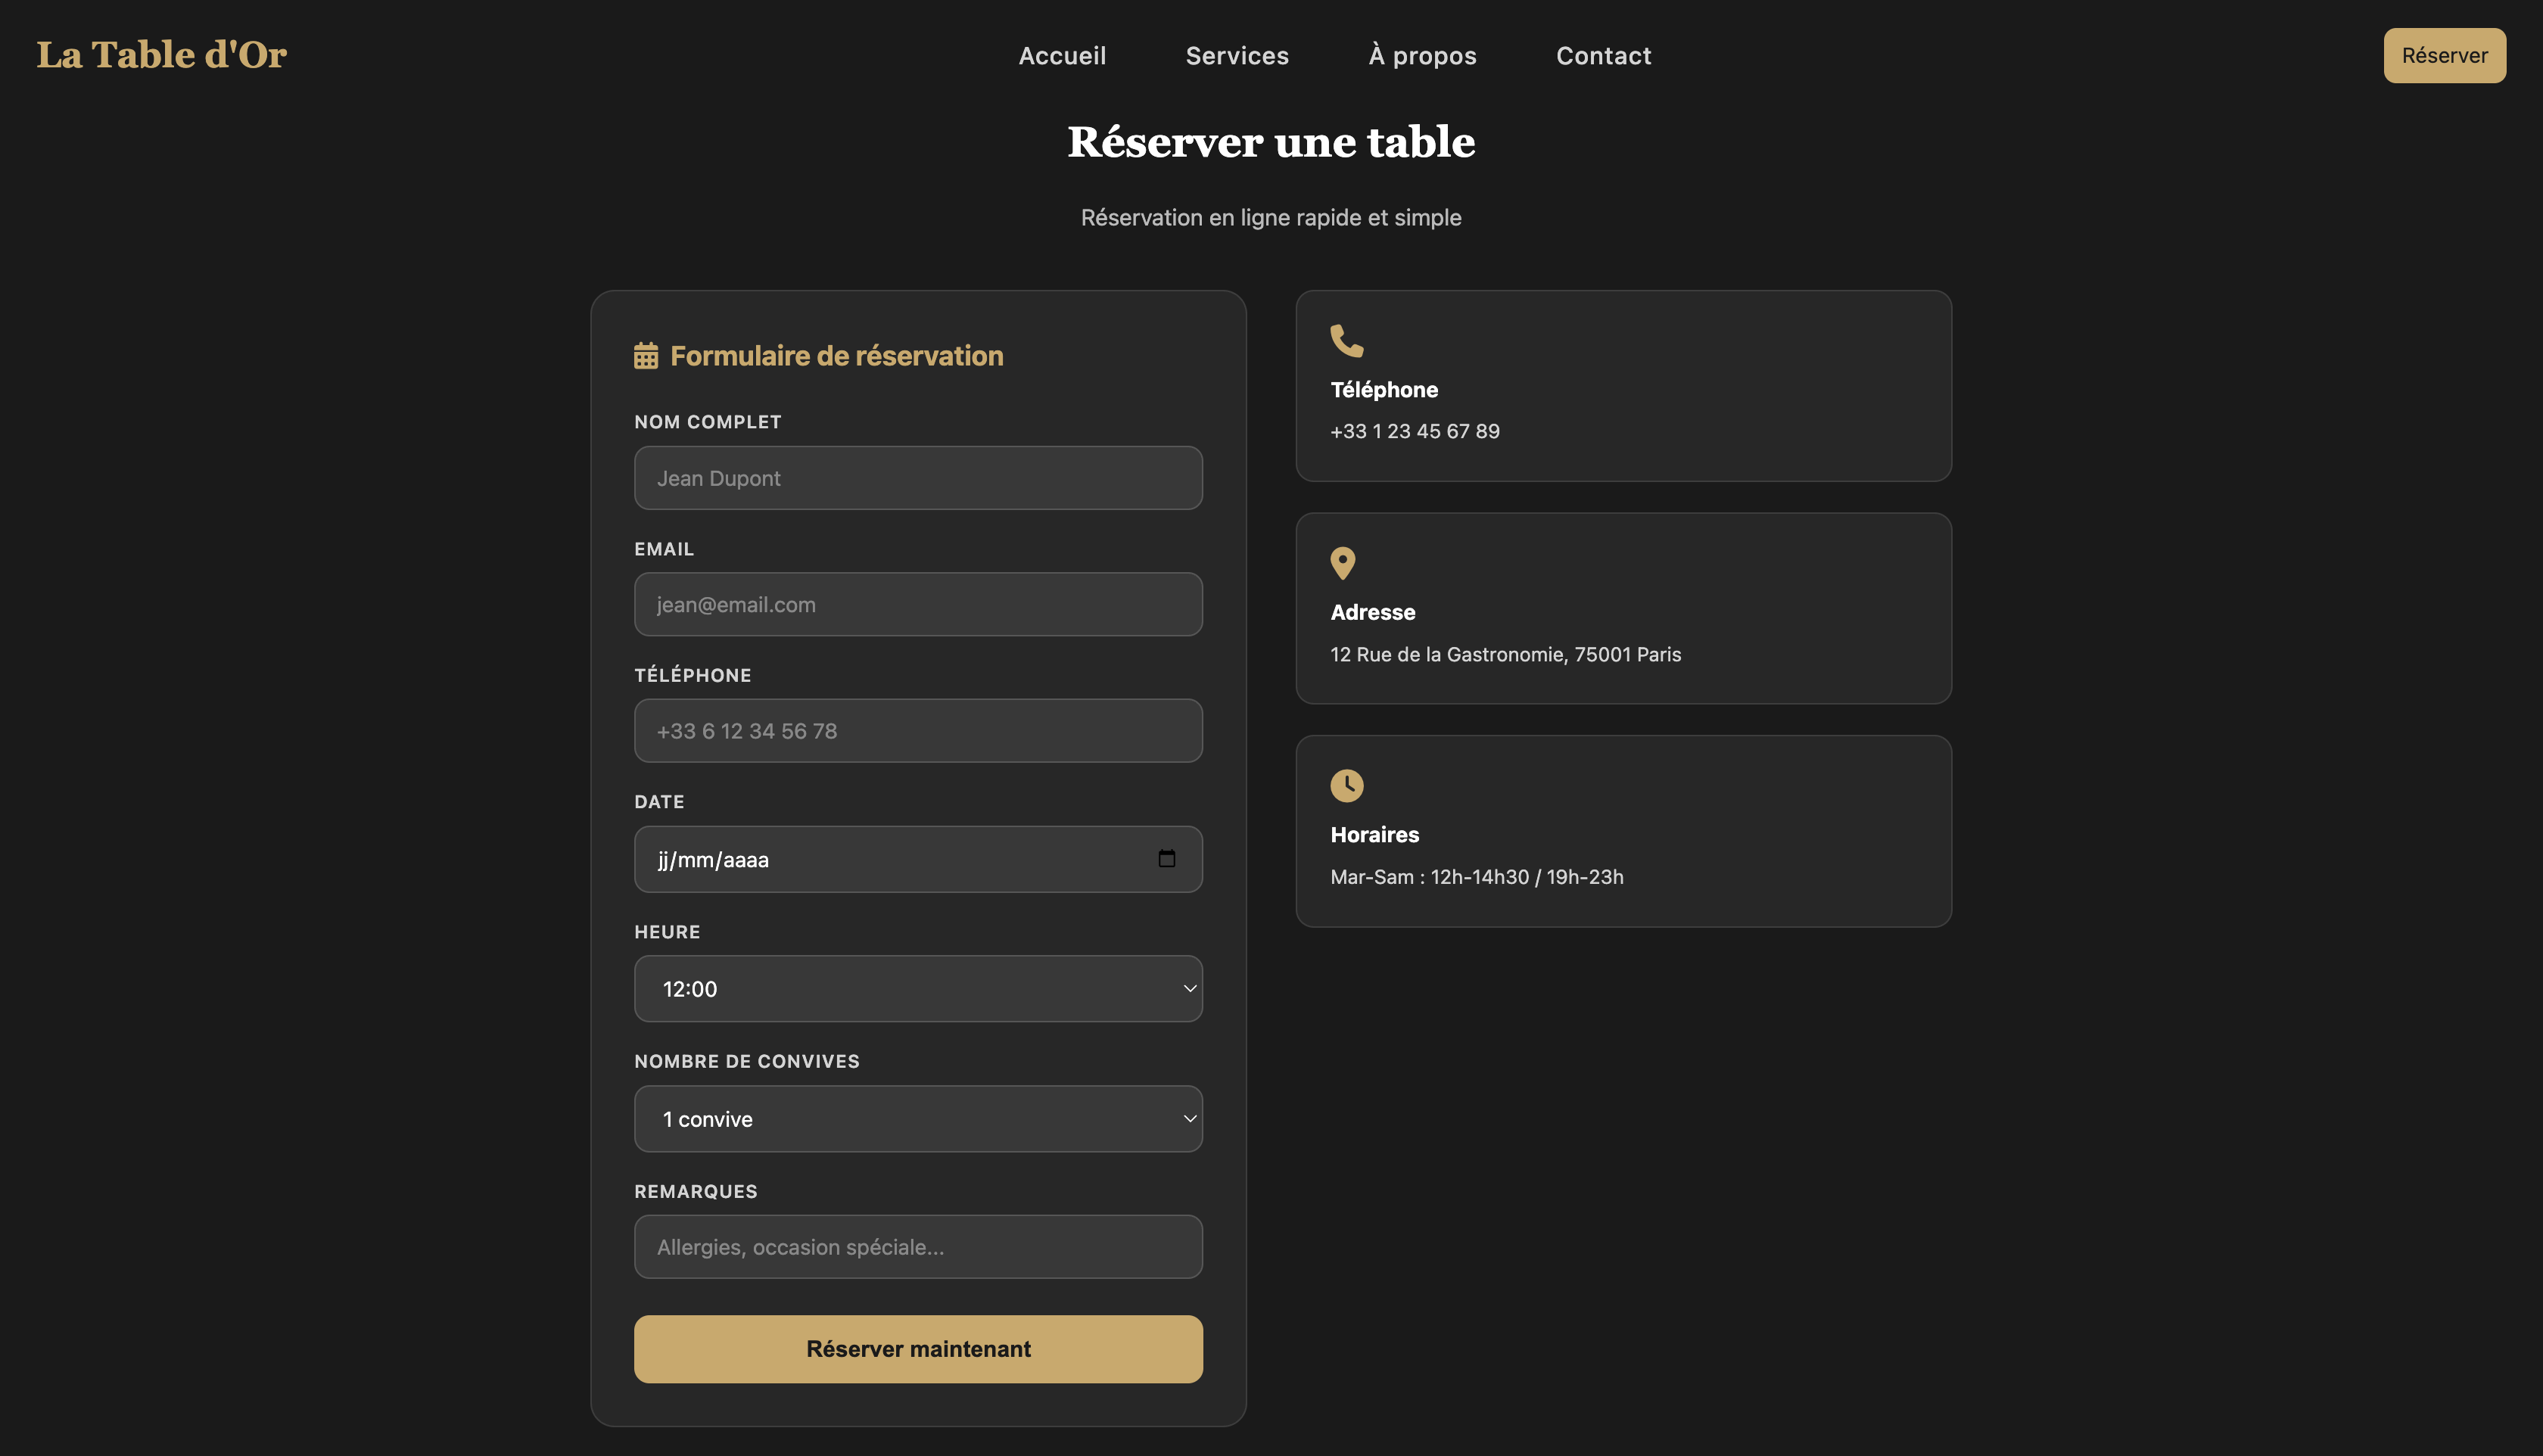The image size is (2543, 1456).
Task: Click La Table d'Or logo
Action: tap(161, 55)
